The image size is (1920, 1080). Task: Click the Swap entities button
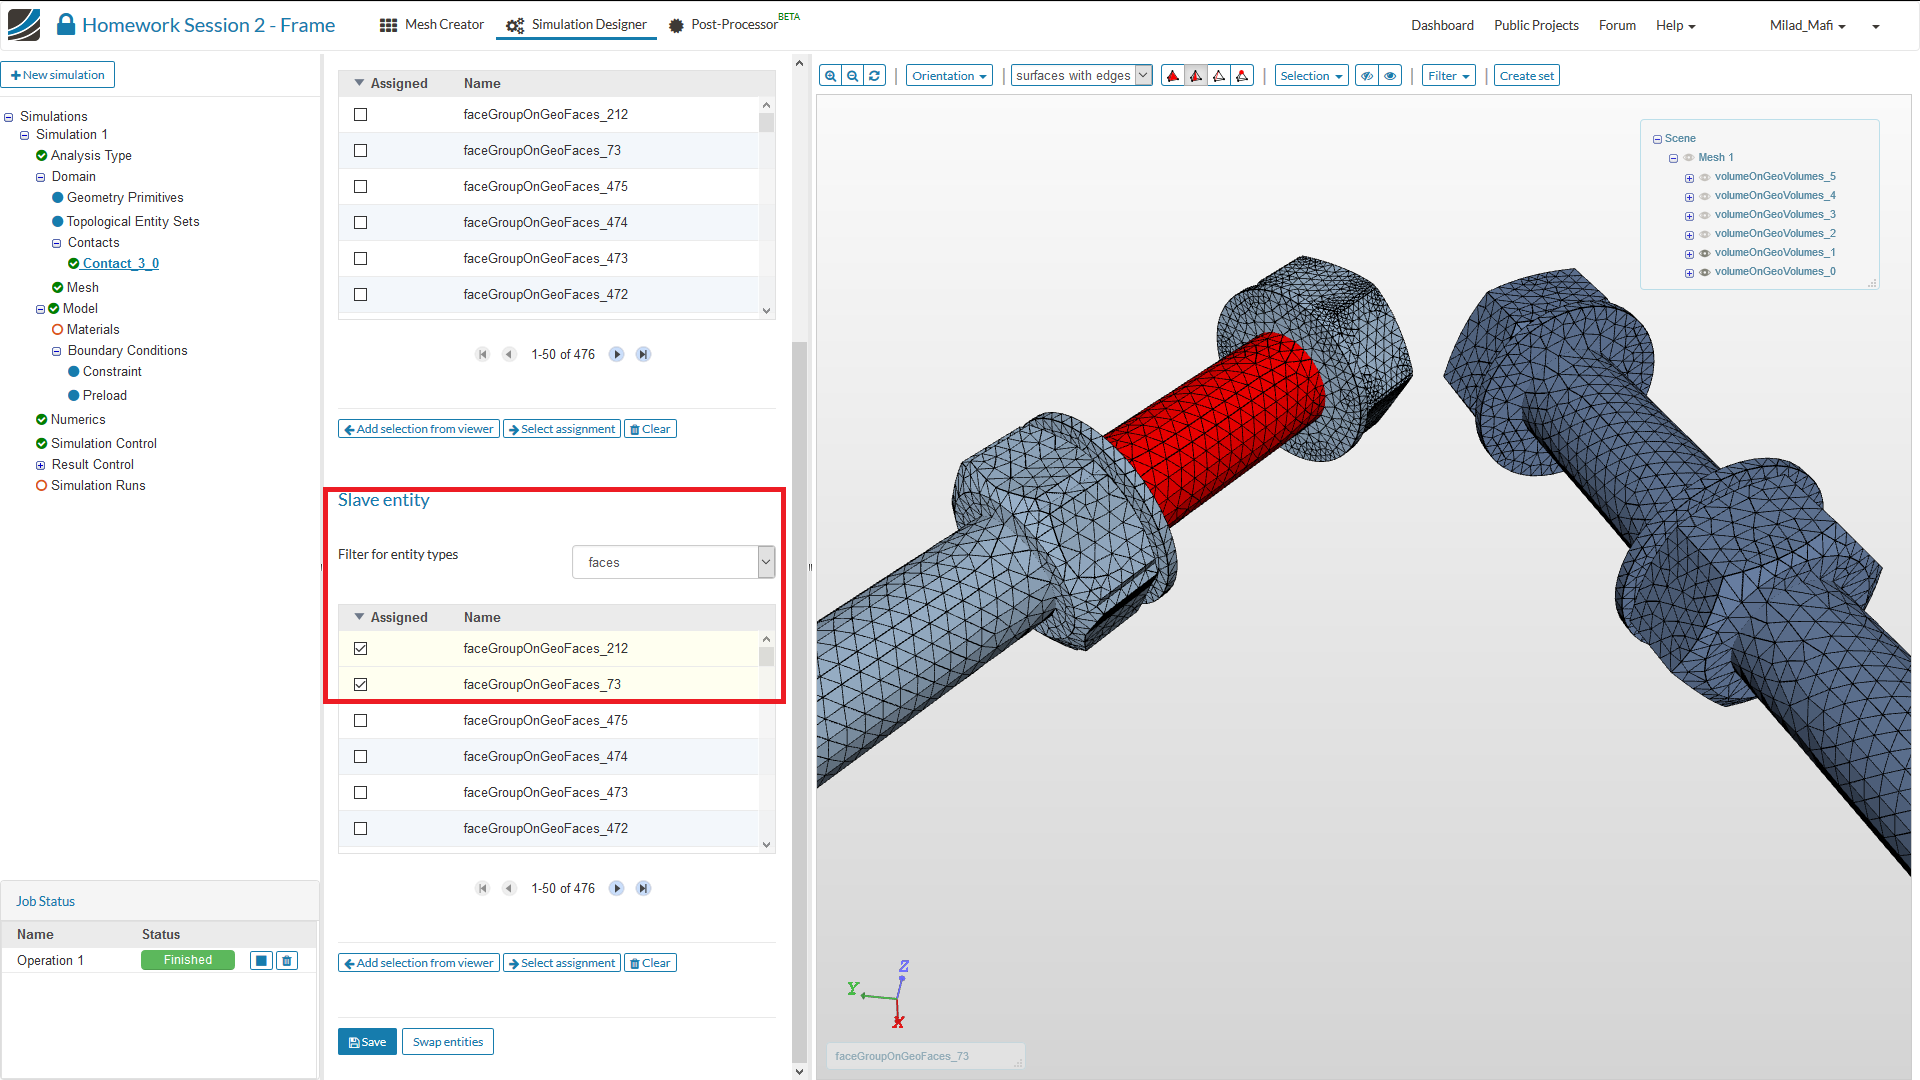[x=447, y=1042]
